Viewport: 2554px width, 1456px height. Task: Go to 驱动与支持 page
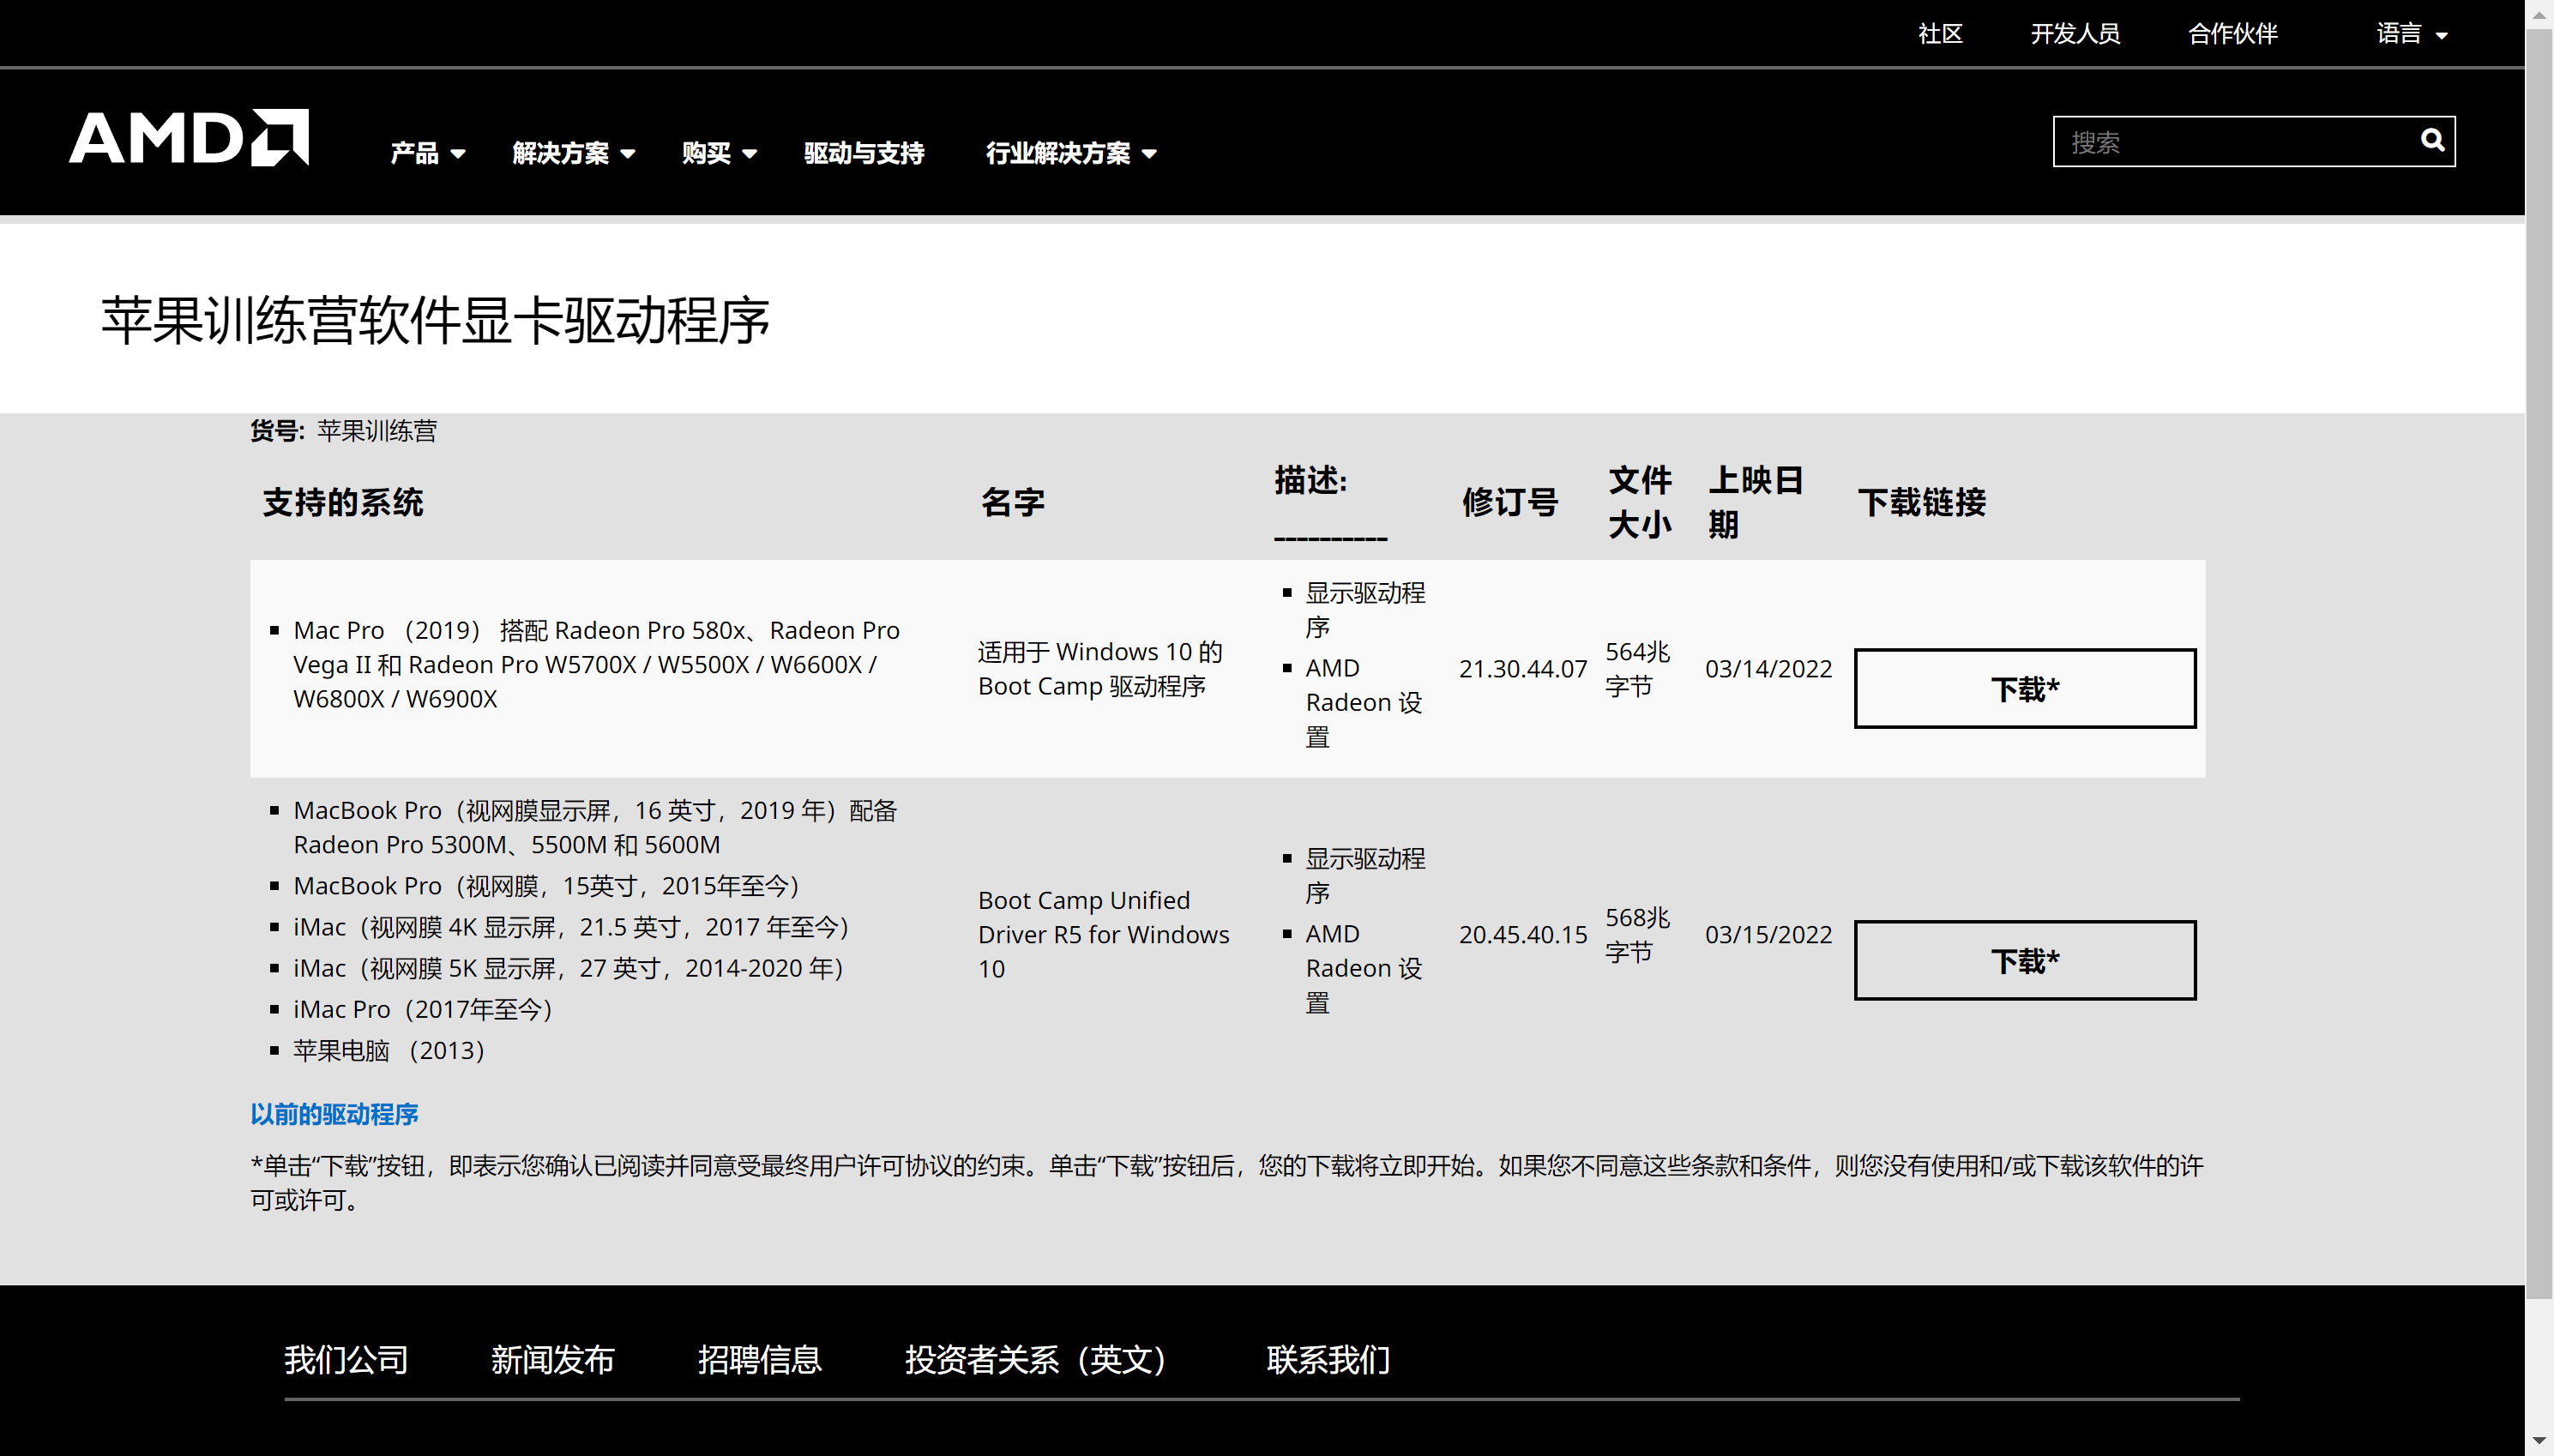(864, 153)
